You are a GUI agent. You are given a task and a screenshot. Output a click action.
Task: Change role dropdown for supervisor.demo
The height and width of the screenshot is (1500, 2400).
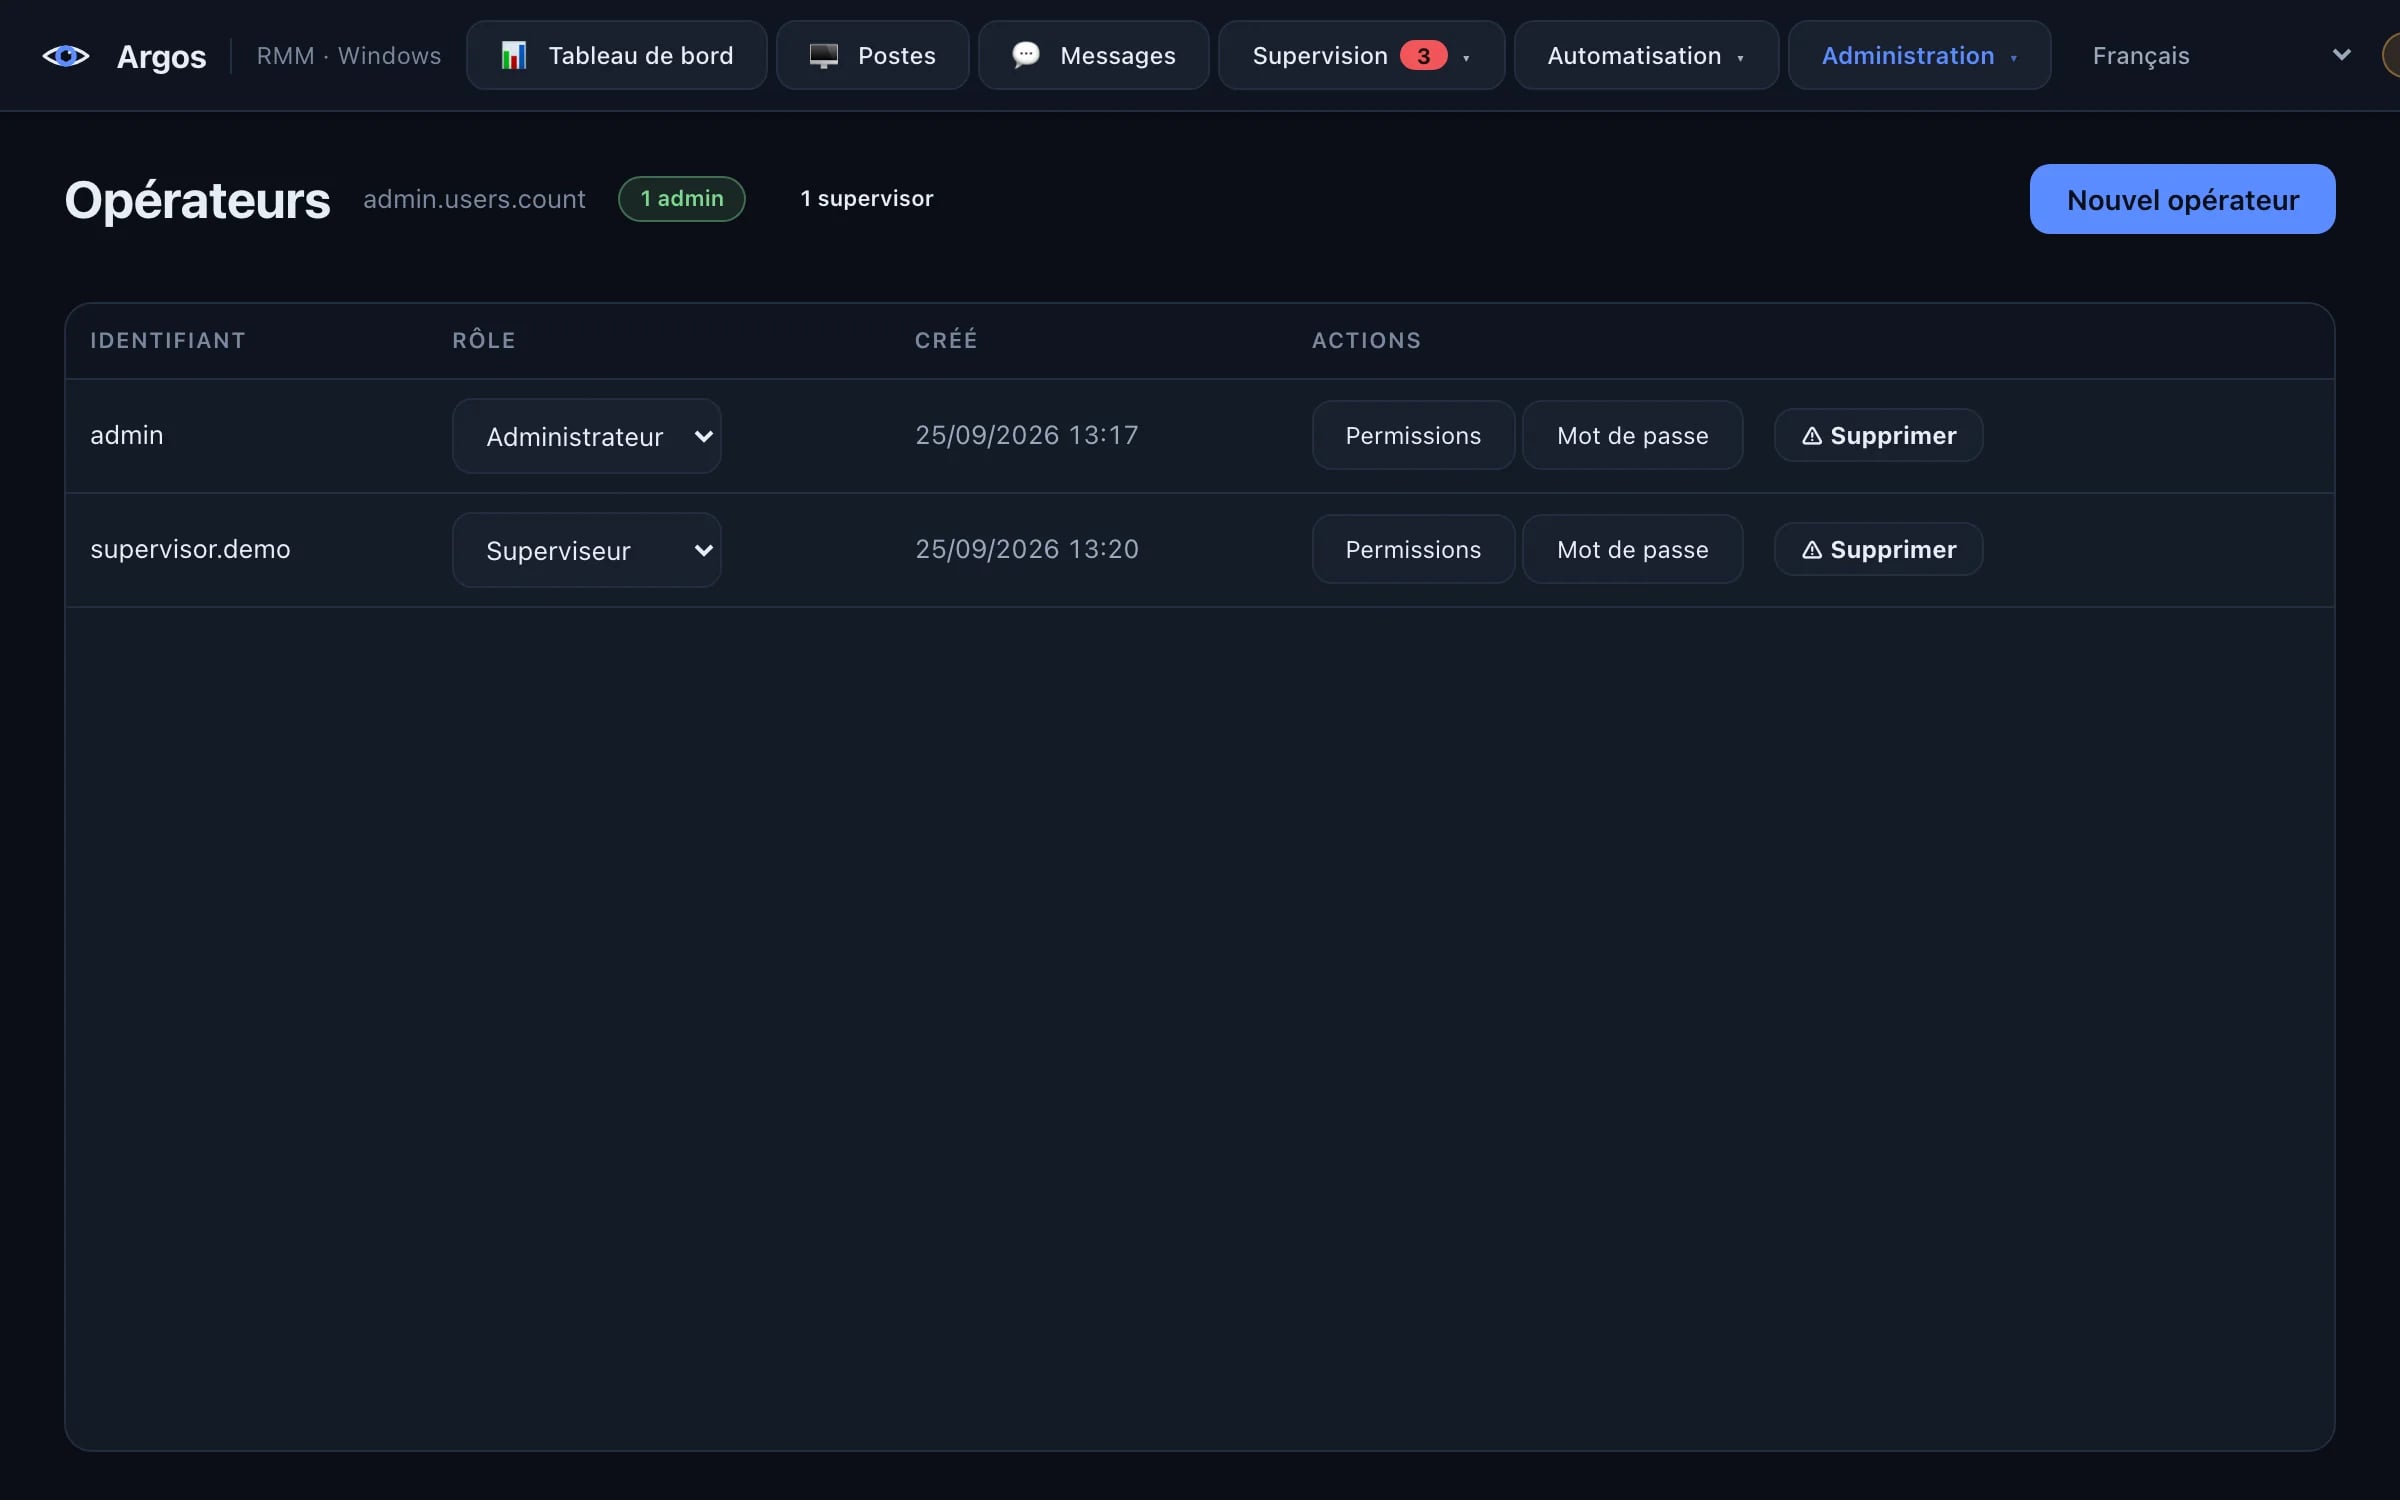[x=587, y=550]
